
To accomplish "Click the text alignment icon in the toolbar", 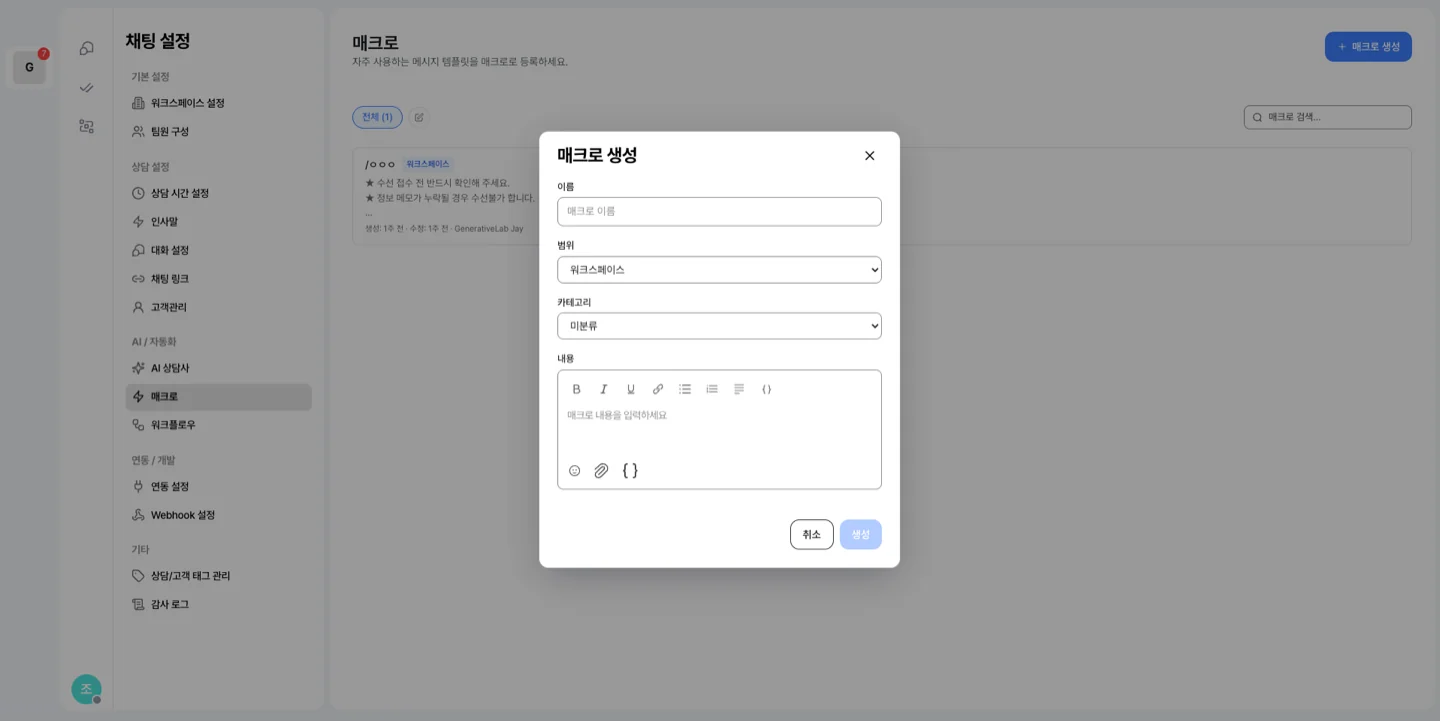I will pyautogui.click(x=739, y=389).
